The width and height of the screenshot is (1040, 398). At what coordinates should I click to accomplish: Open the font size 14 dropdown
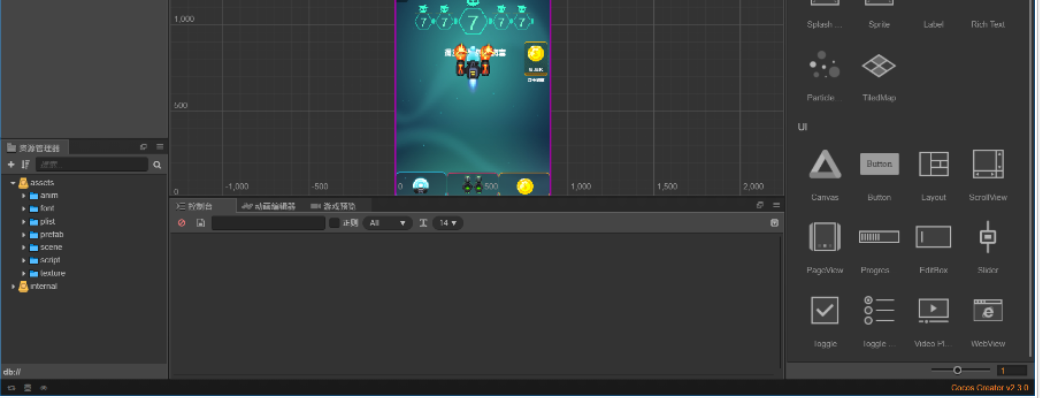[x=448, y=223]
